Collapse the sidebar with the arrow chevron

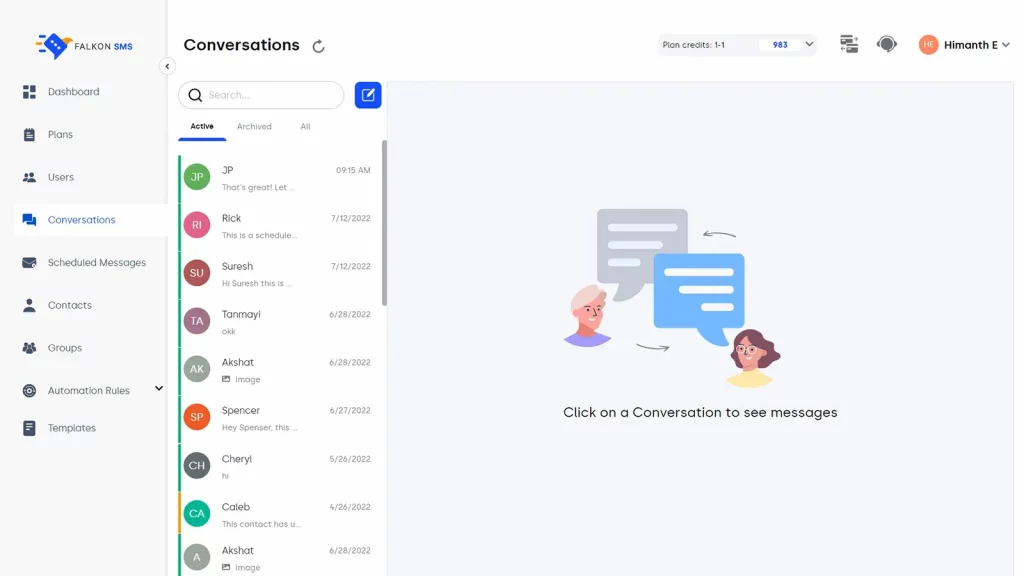point(167,66)
